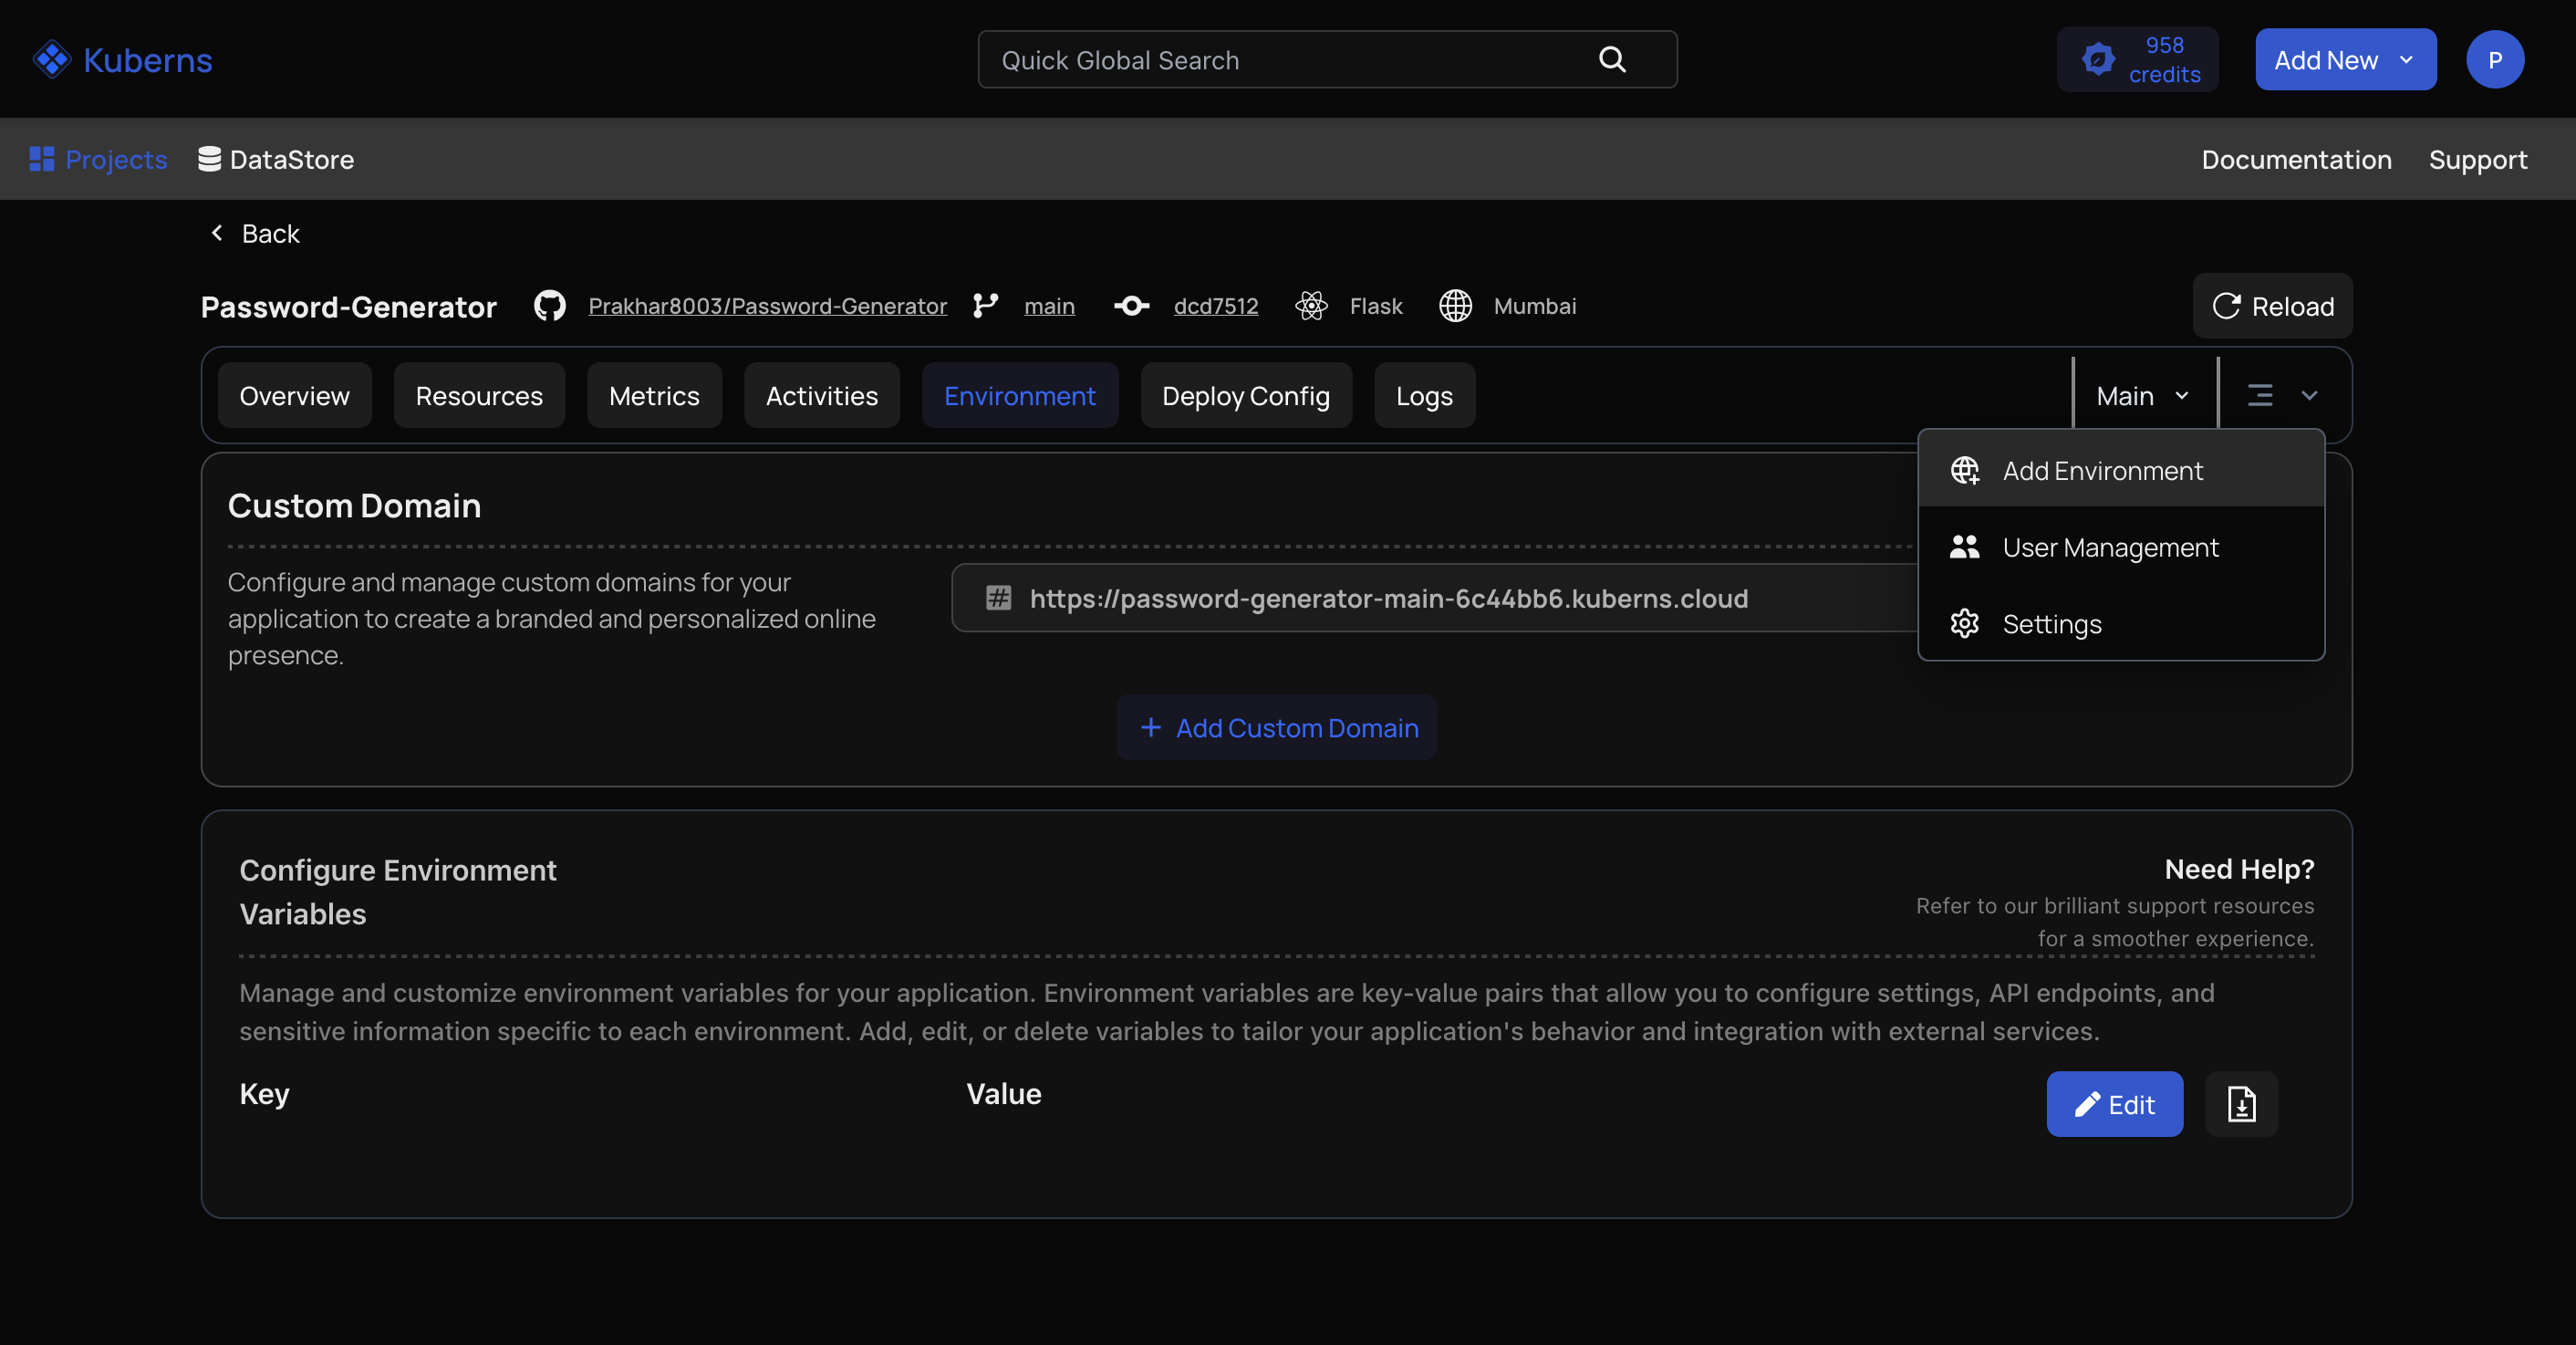Click the Value column header
Image resolution: width=2576 pixels, height=1345 pixels.
pos(1003,1093)
